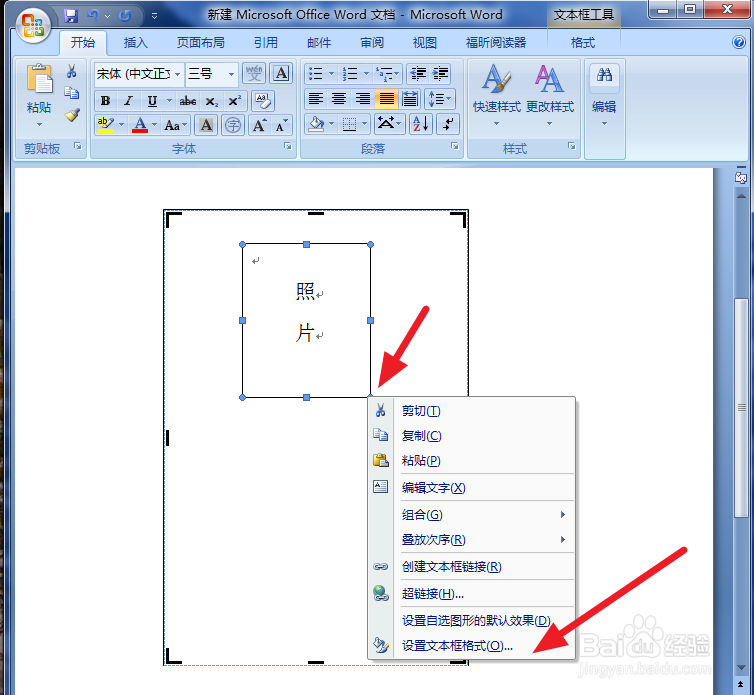Toggle character shading
The width and height of the screenshot is (754, 695).
click(x=206, y=126)
